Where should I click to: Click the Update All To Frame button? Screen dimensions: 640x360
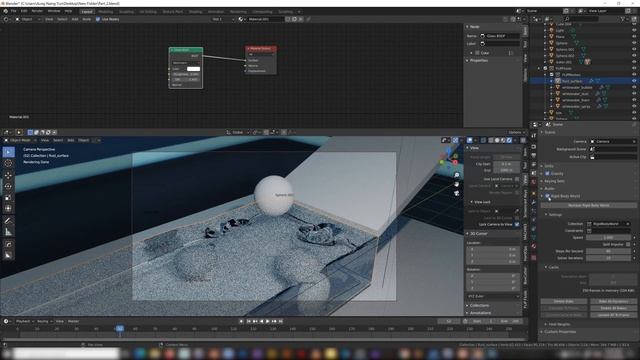[613, 315]
